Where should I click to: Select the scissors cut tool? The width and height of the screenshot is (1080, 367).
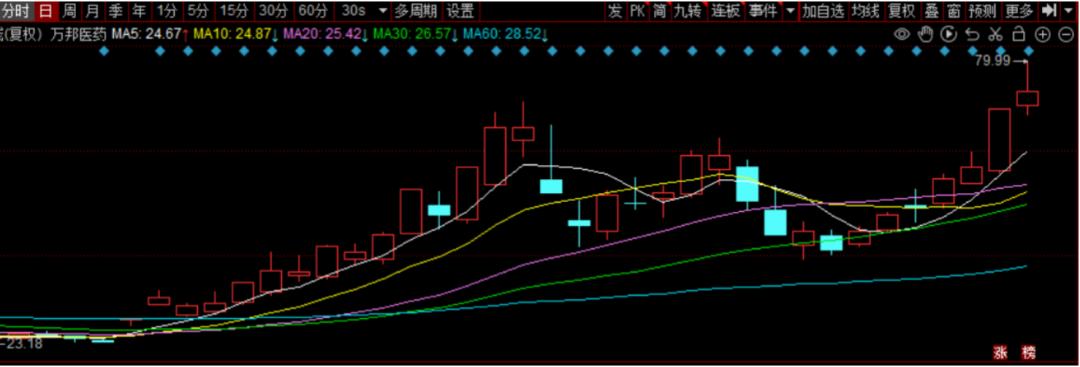pyautogui.click(x=995, y=34)
